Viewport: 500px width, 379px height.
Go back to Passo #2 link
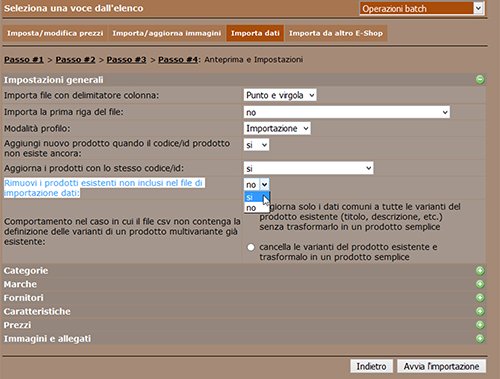point(75,60)
